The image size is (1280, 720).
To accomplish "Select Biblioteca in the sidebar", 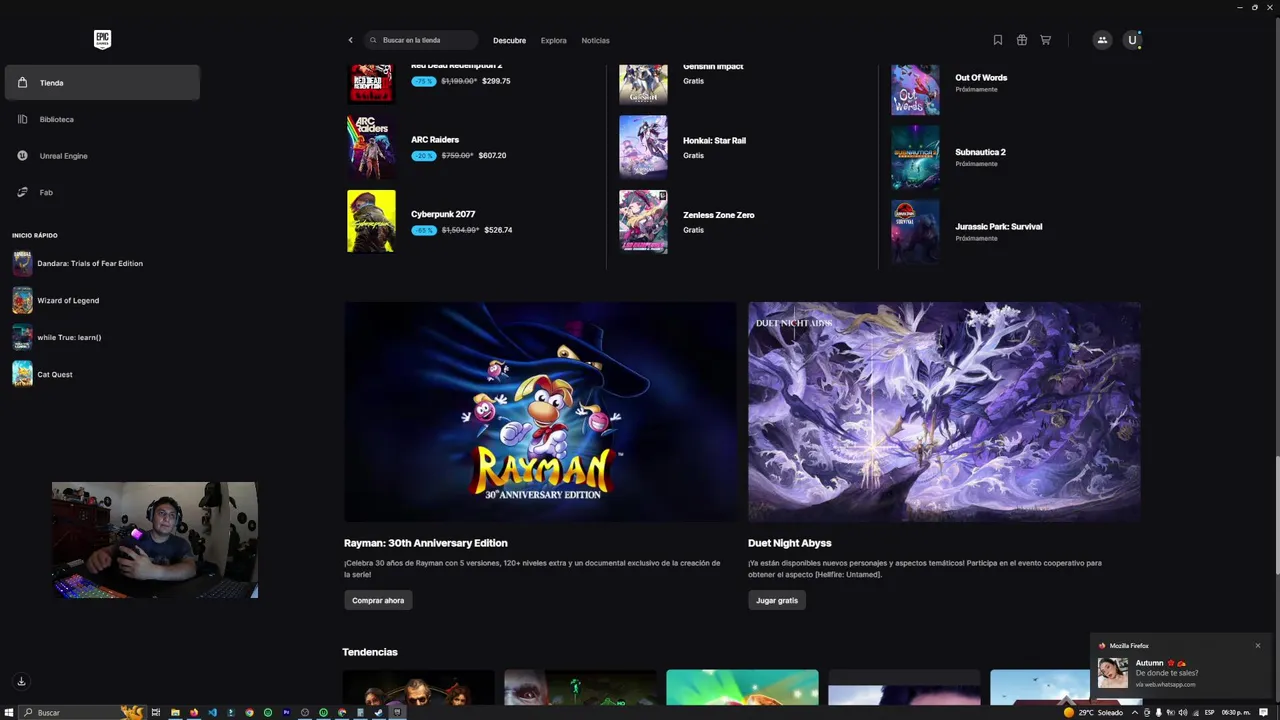I will coord(102,119).
